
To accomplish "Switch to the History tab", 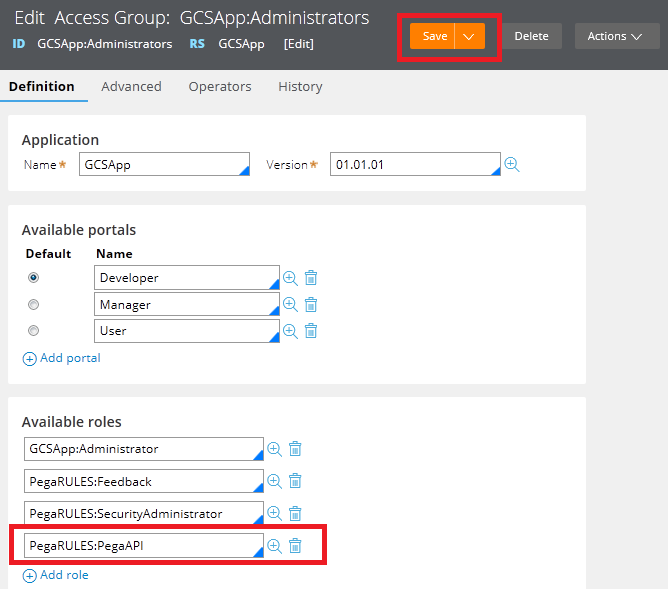I will click(300, 86).
